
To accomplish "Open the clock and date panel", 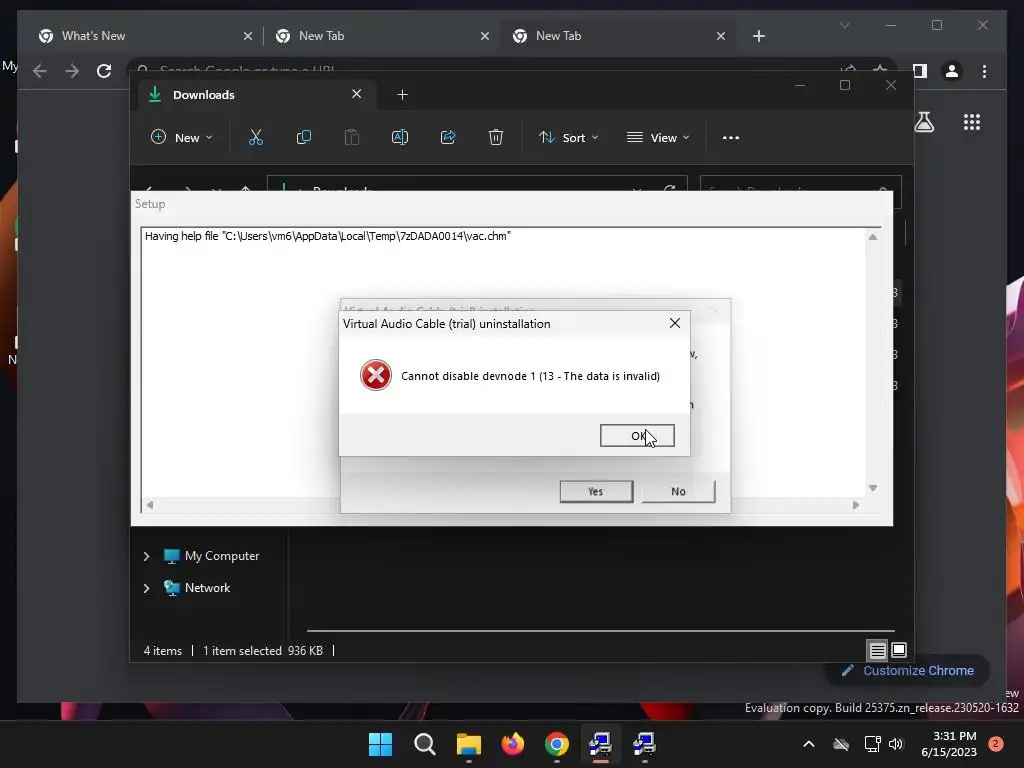I will click(949, 744).
